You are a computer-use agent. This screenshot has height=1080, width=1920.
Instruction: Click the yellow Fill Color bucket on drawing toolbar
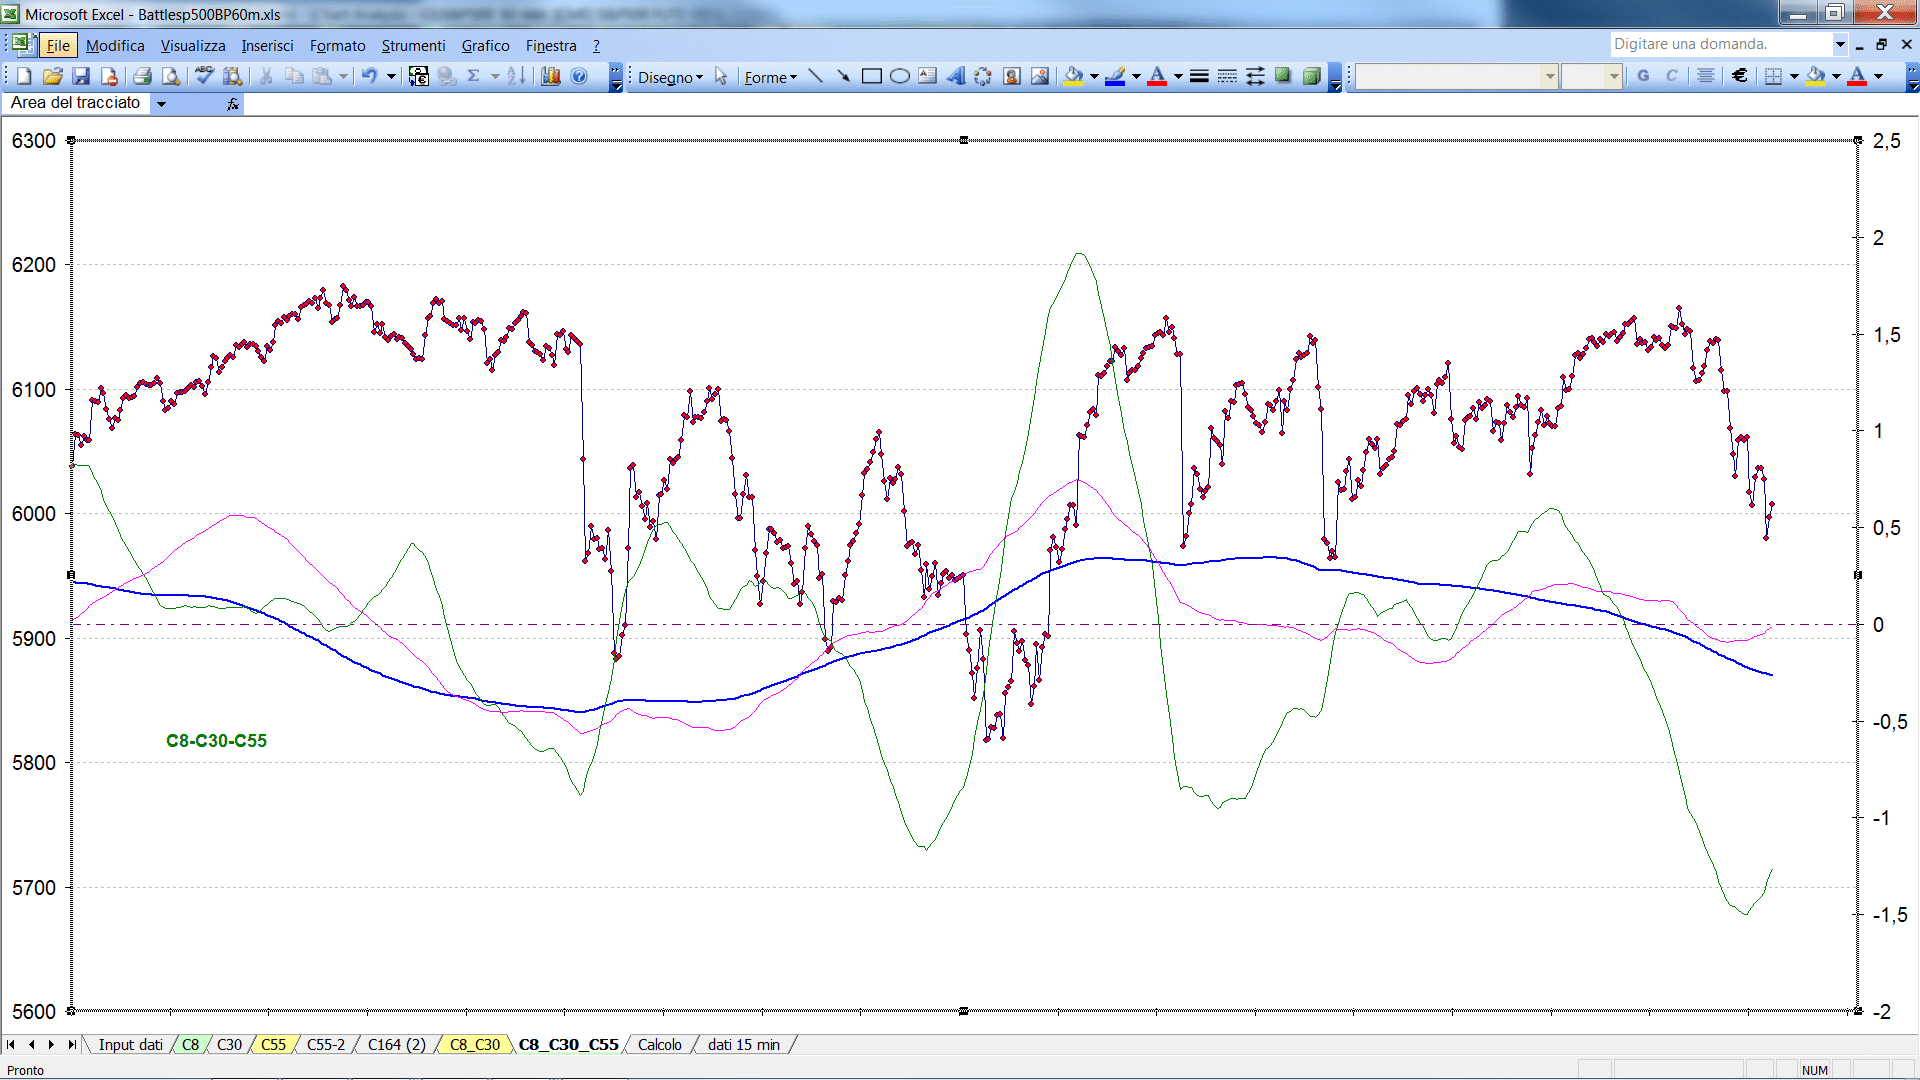(1073, 76)
